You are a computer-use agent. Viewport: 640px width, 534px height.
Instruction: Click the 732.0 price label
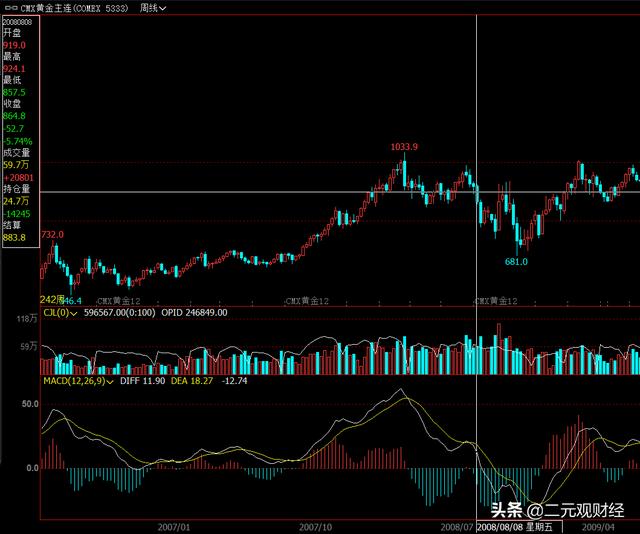[52, 234]
